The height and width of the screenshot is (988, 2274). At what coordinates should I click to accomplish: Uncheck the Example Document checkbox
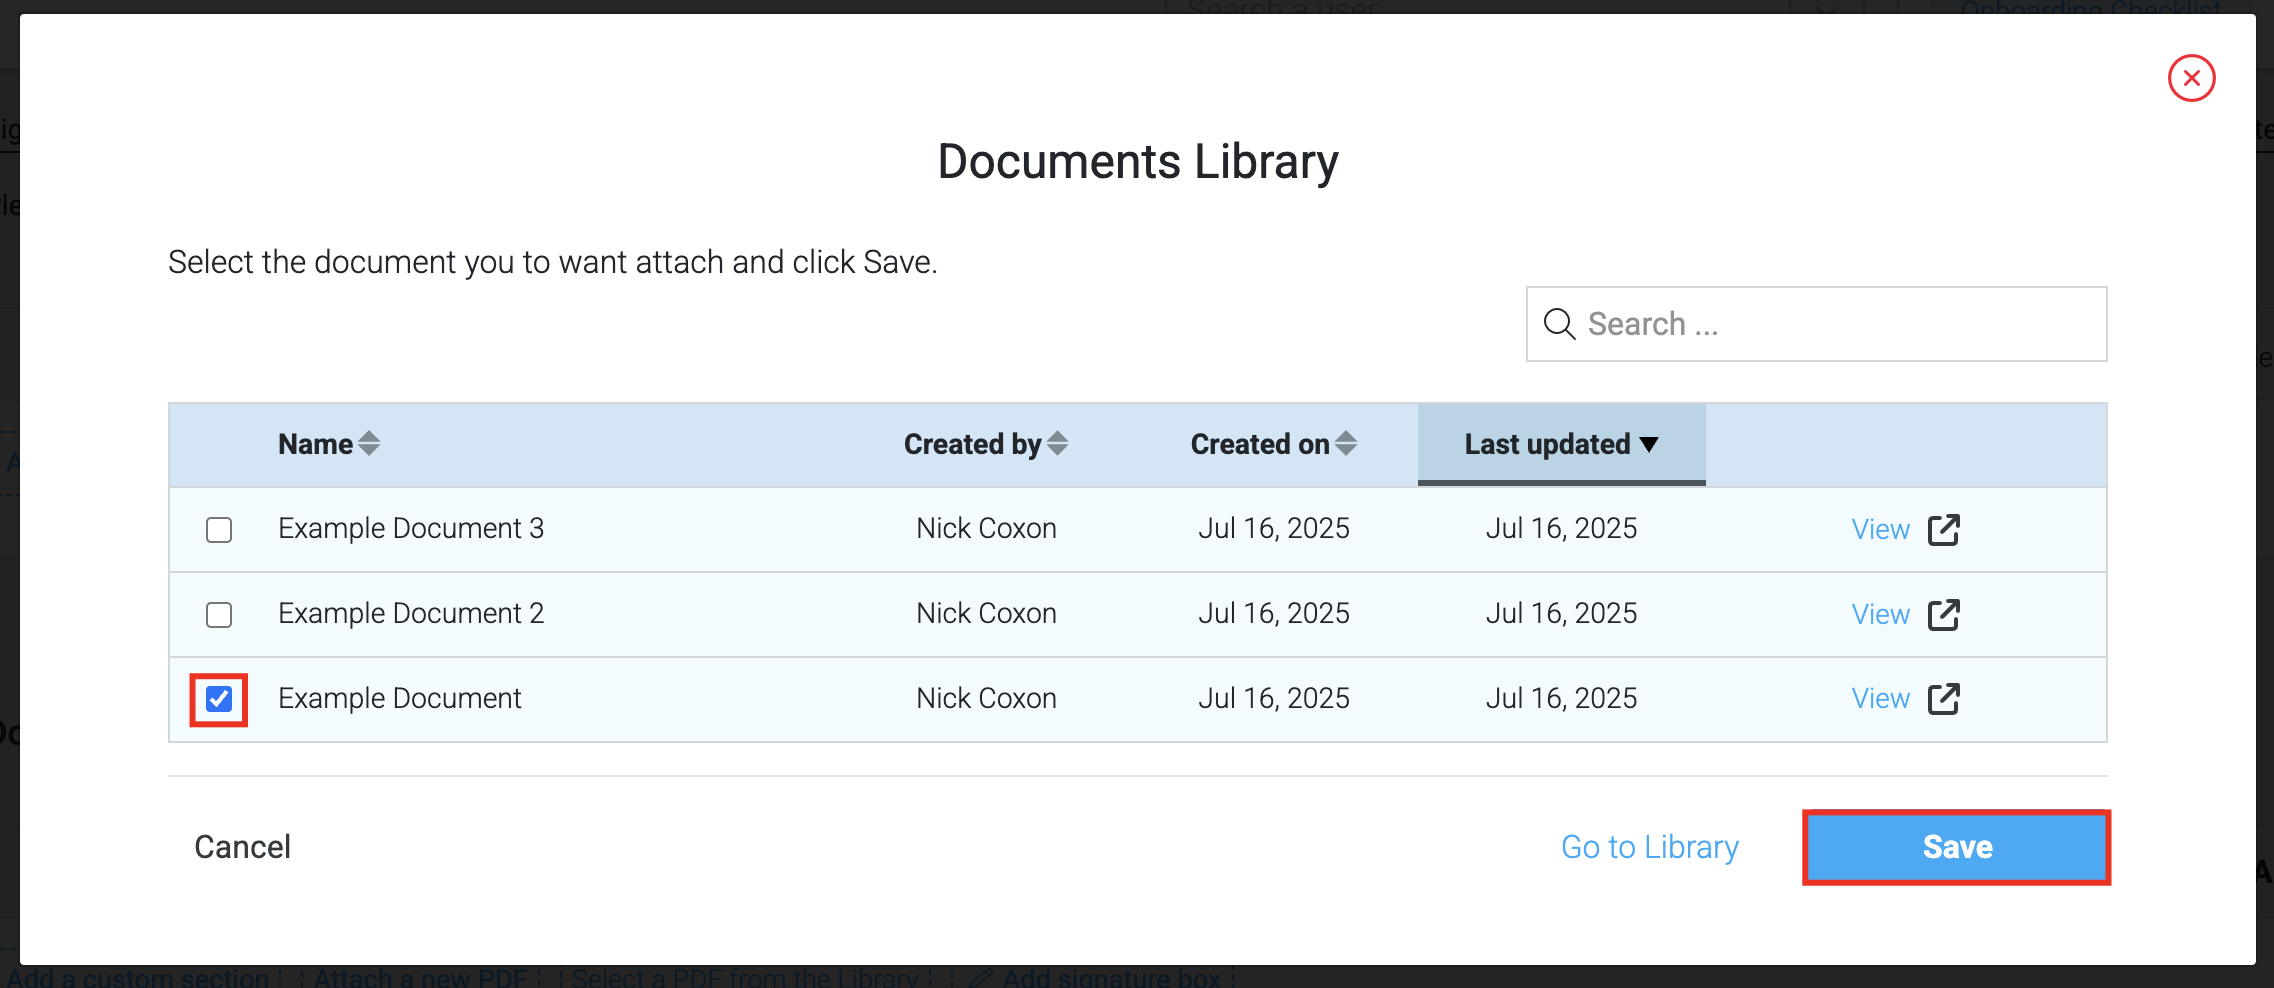coord(219,699)
